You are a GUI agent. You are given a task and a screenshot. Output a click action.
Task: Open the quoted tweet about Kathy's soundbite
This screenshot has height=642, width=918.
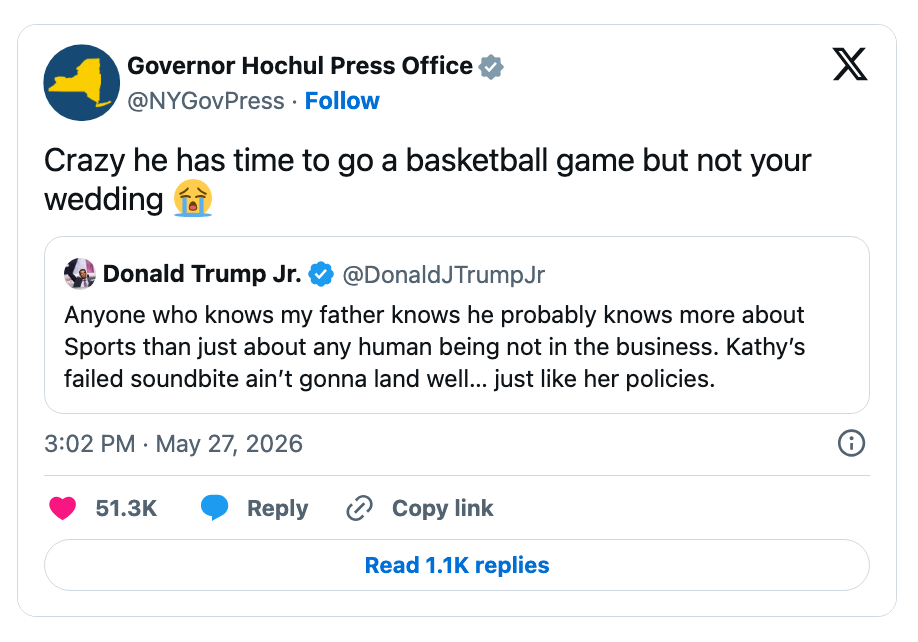tap(457, 325)
